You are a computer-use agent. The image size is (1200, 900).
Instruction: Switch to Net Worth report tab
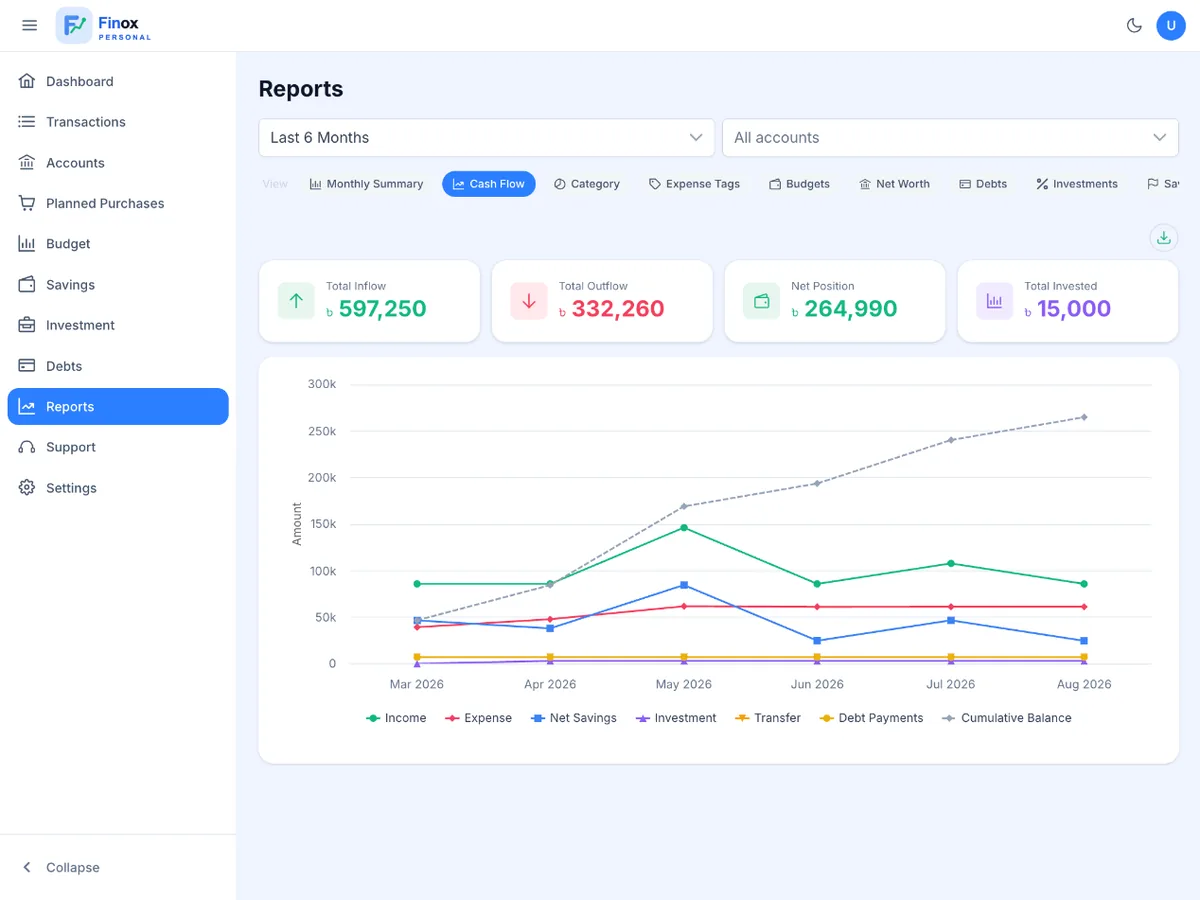coord(894,184)
